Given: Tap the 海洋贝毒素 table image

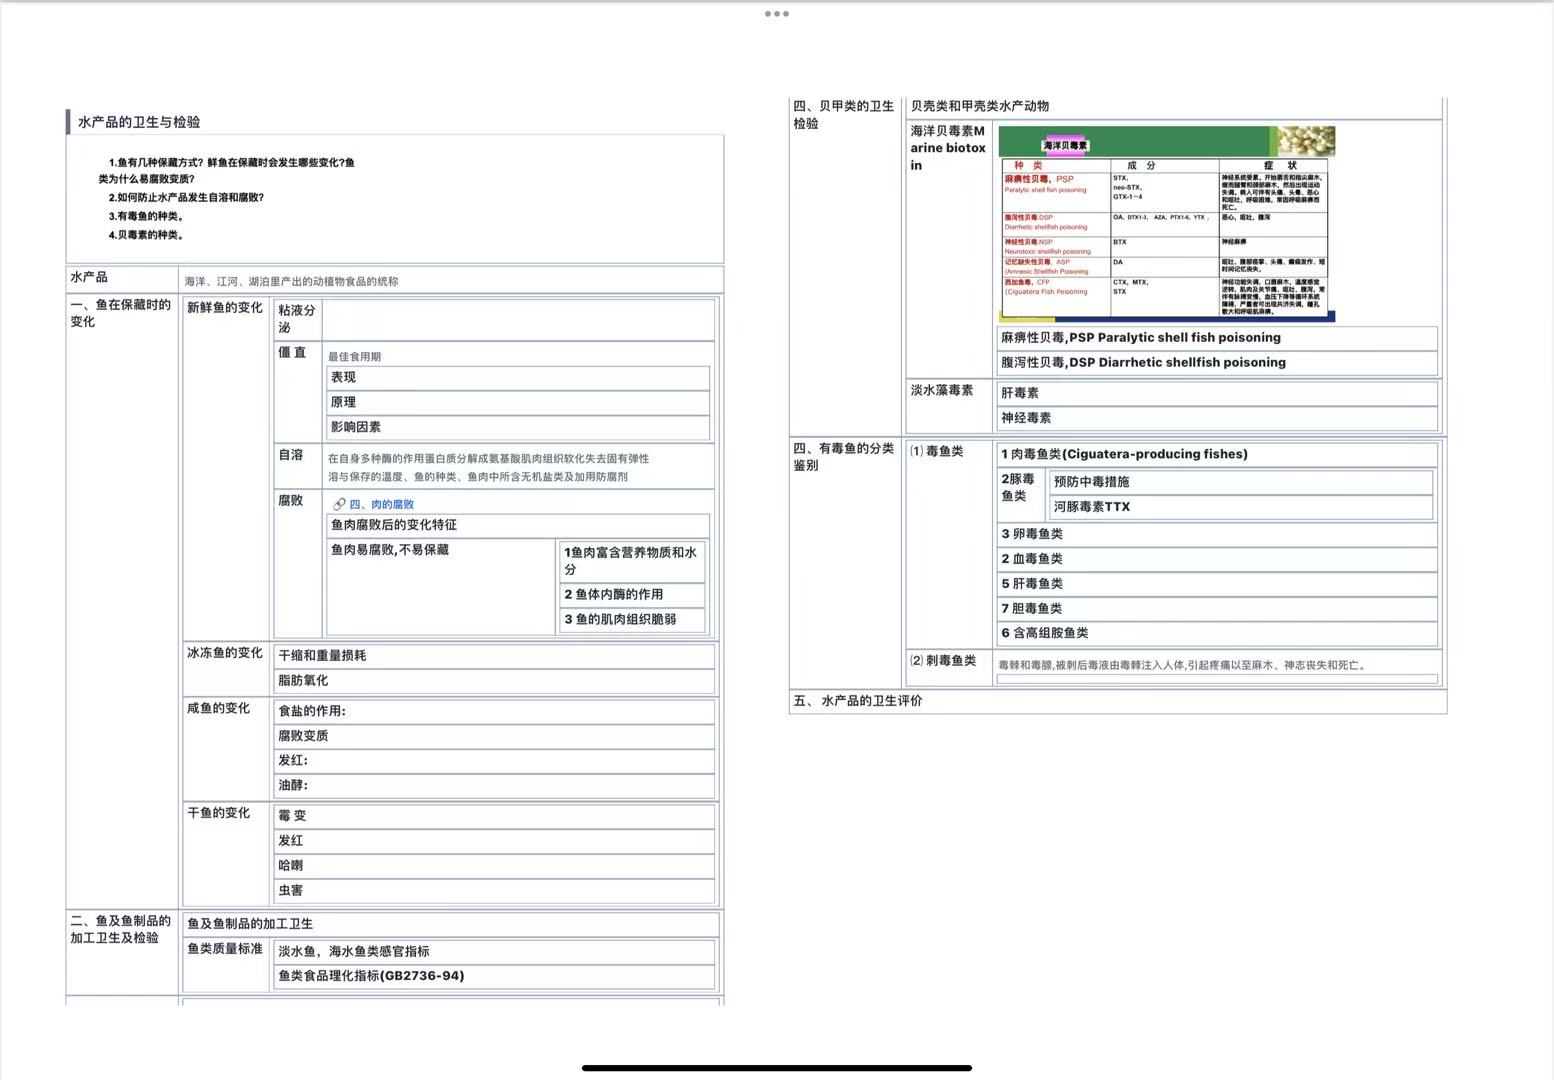Looking at the screenshot, I should click(x=1166, y=224).
